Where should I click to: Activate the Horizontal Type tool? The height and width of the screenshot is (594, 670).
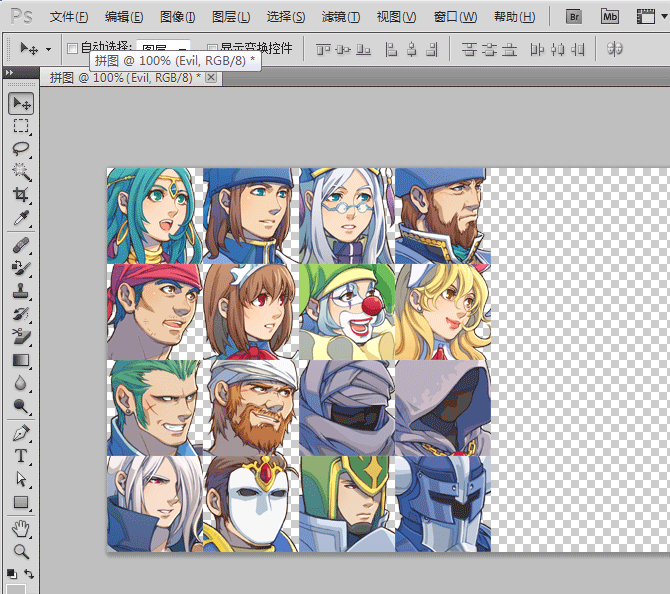[20, 456]
